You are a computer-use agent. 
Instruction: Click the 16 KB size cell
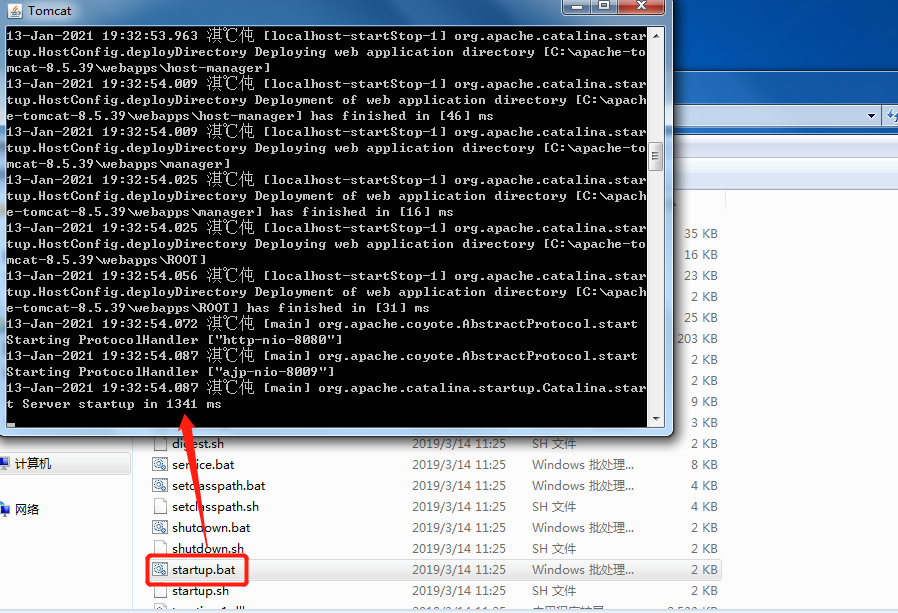(x=700, y=254)
